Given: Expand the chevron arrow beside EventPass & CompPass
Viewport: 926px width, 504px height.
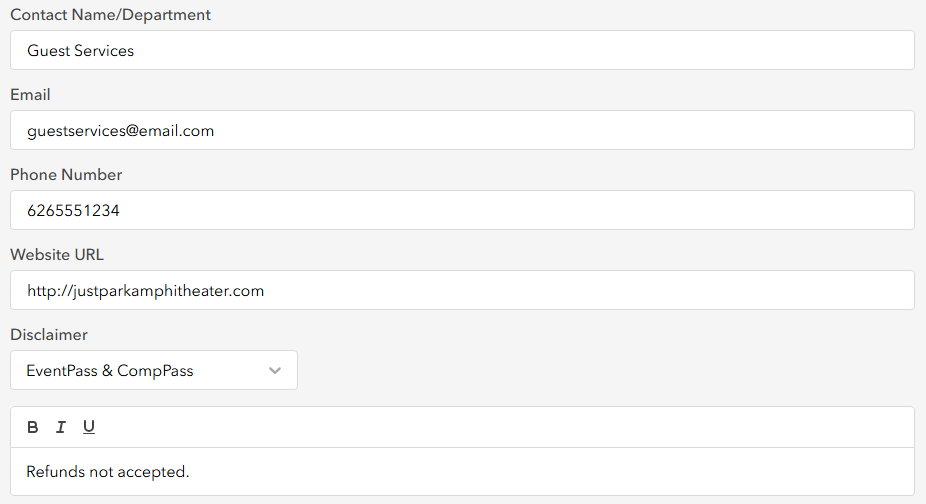Looking at the screenshot, I should 275,370.
